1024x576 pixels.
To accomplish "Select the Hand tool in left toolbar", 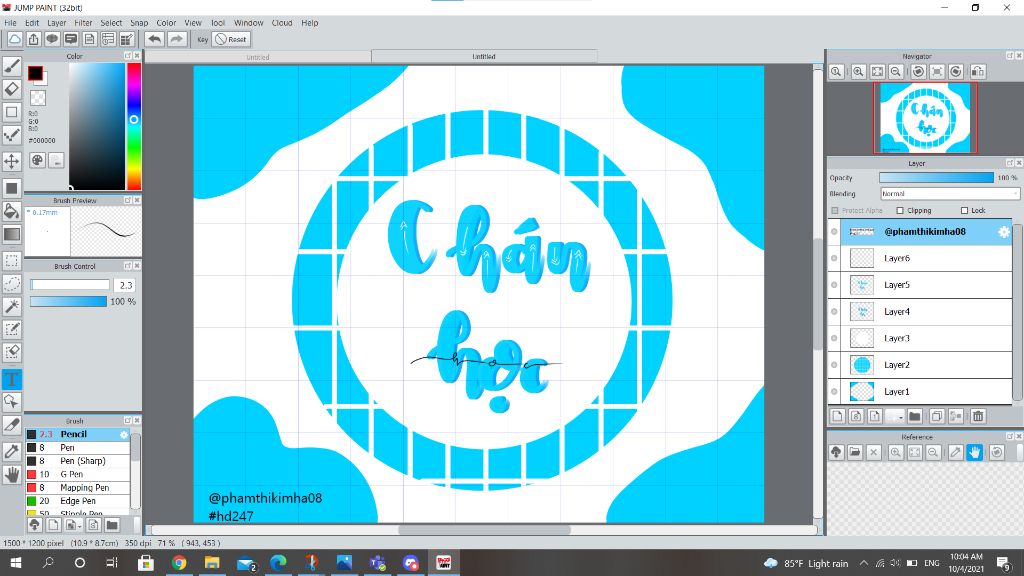I will (12, 475).
